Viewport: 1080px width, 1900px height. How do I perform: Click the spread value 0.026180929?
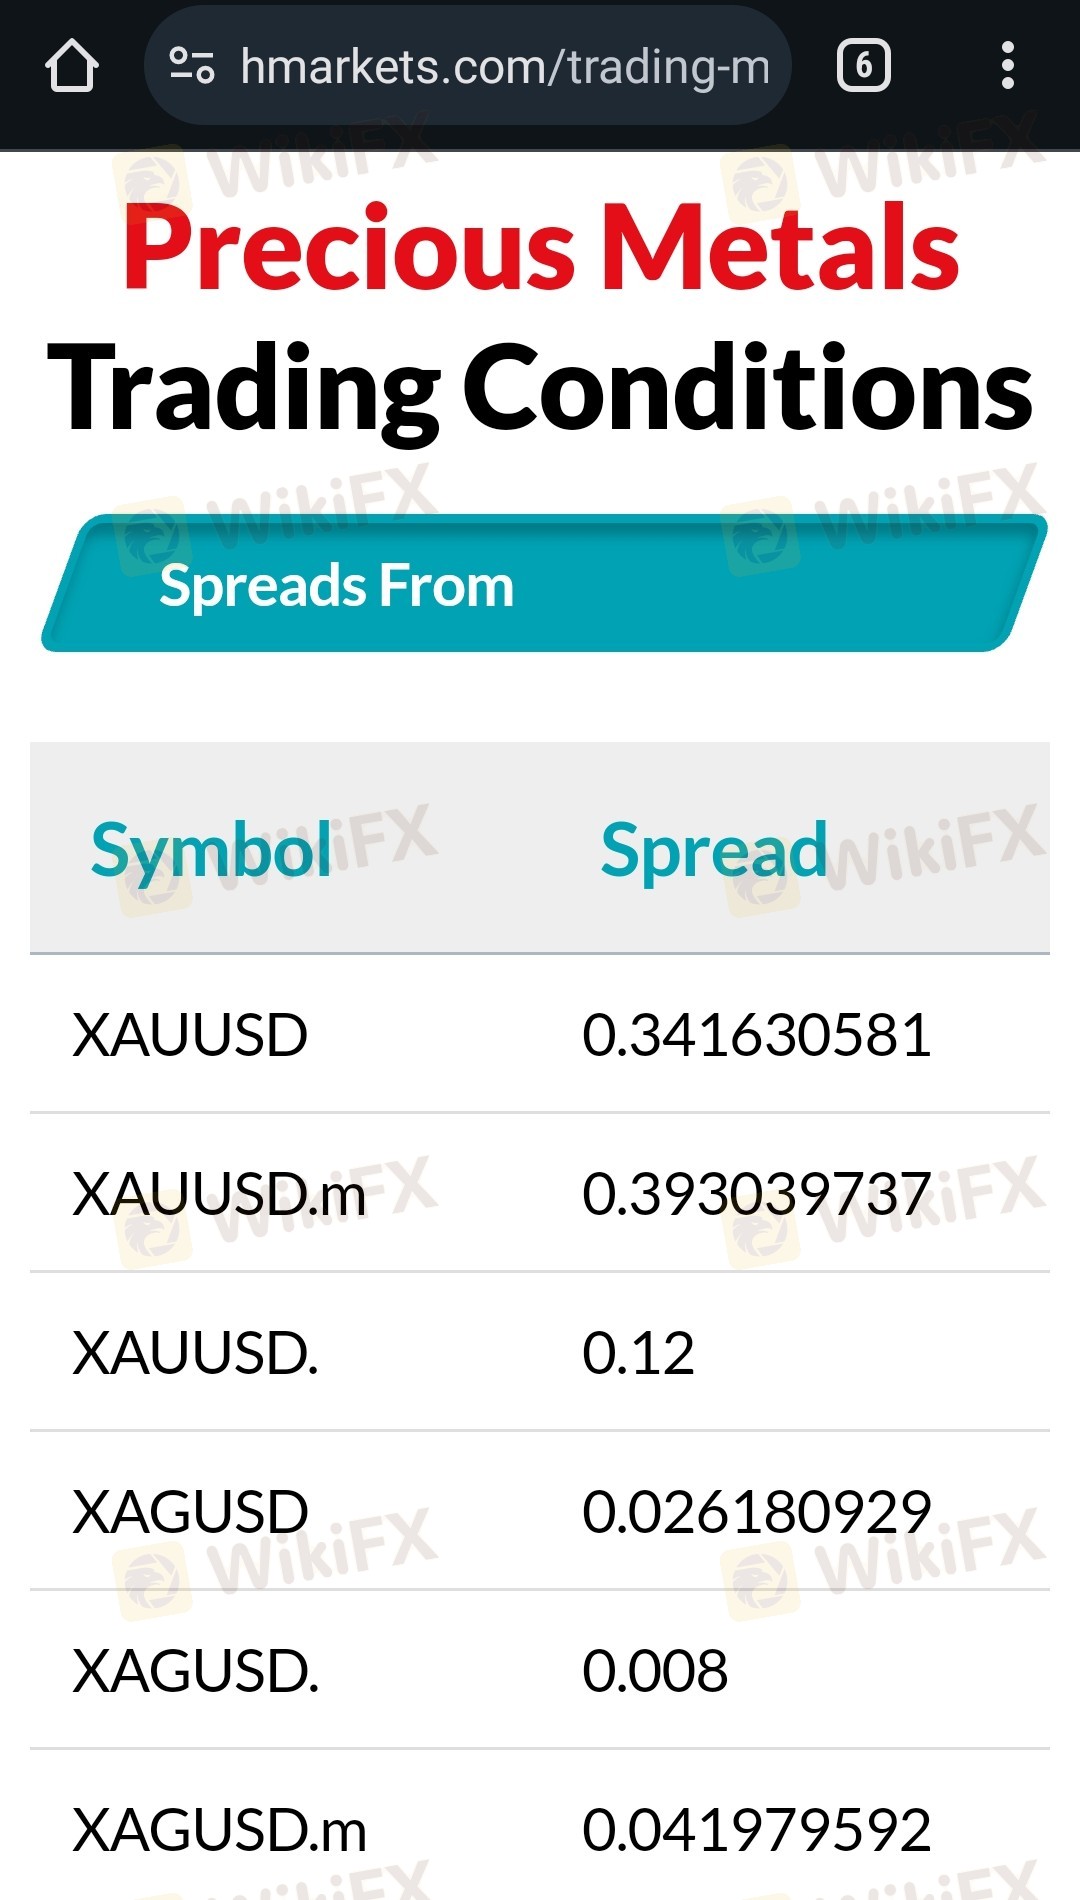coord(756,1511)
